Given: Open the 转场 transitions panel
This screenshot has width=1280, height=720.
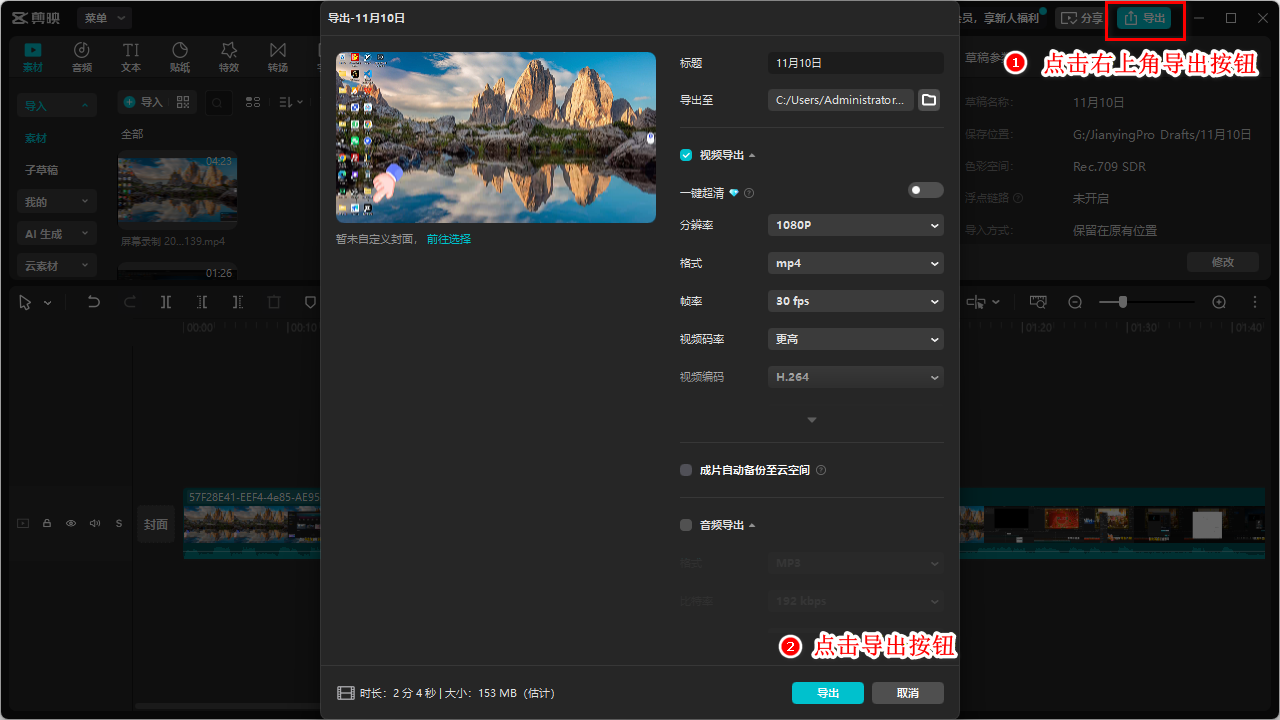Looking at the screenshot, I should point(277,56).
